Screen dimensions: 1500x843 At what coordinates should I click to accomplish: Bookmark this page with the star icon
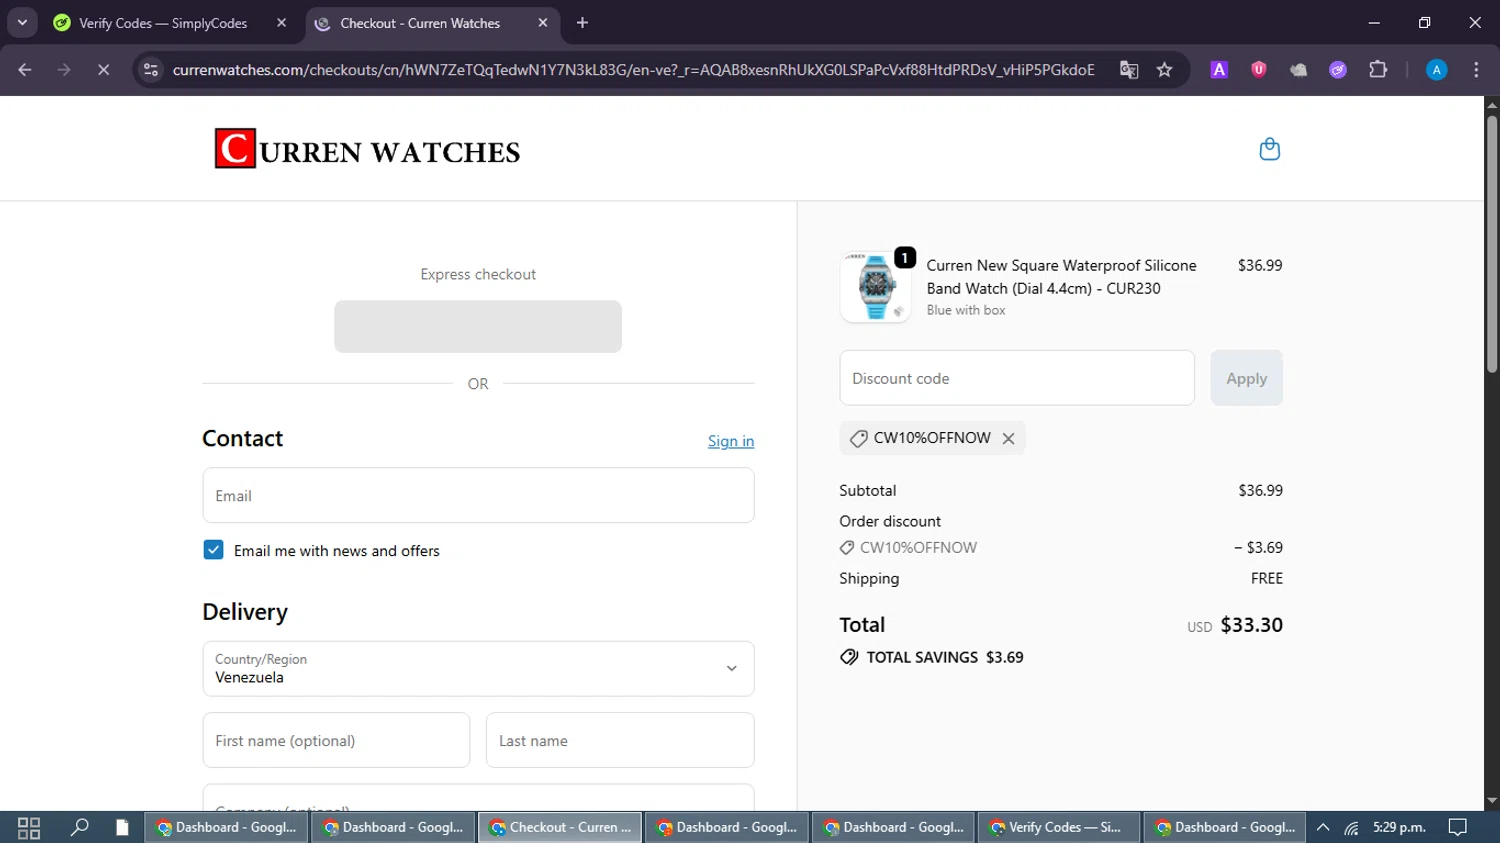[x=1164, y=70]
